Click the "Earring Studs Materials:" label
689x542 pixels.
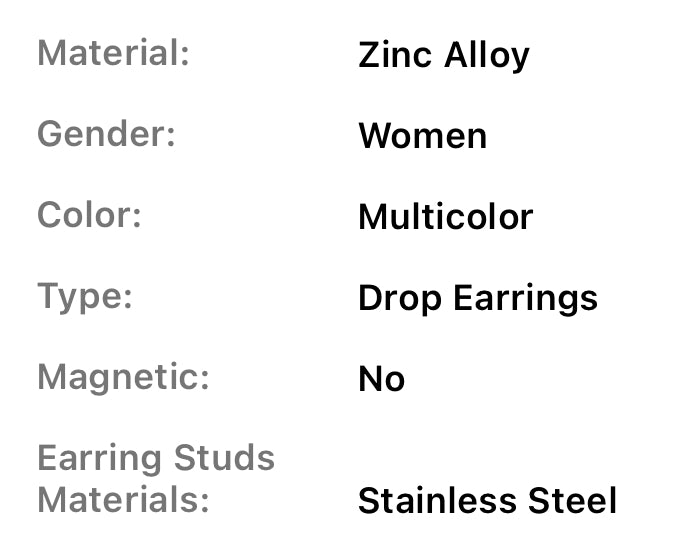coord(155,478)
